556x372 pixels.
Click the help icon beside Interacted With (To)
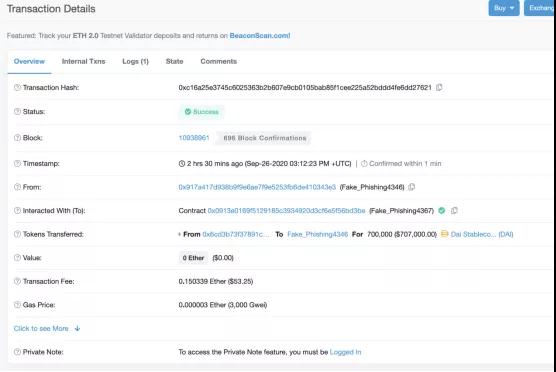[x=17, y=211]
